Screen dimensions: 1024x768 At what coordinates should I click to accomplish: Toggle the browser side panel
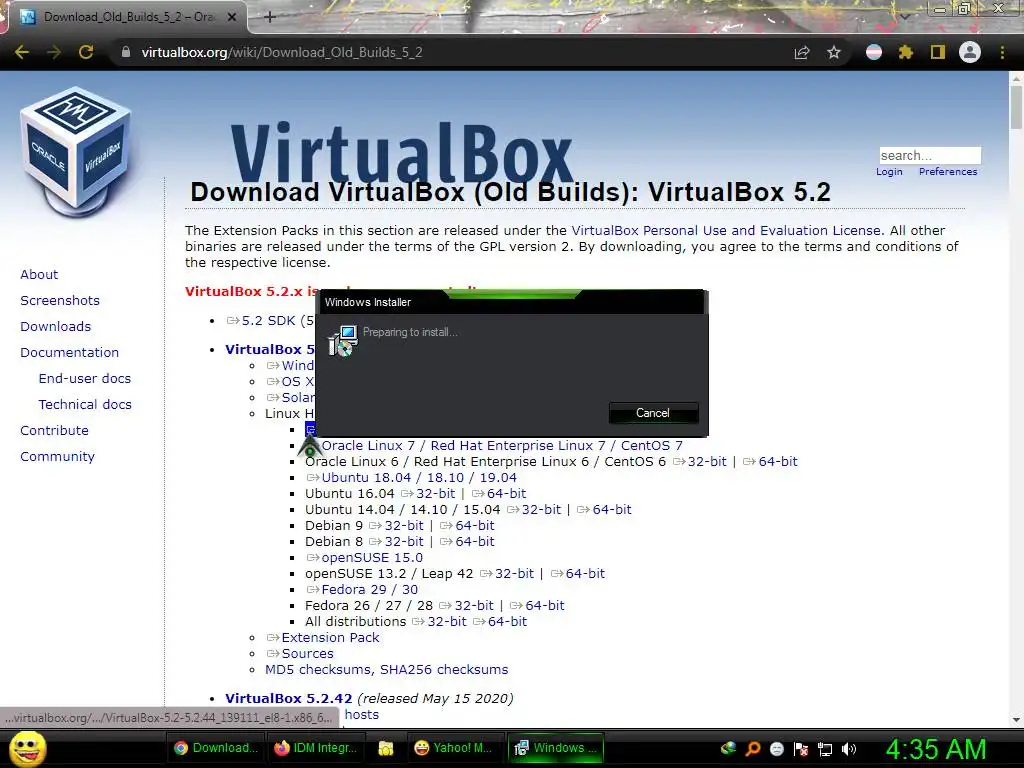(938, 52)
